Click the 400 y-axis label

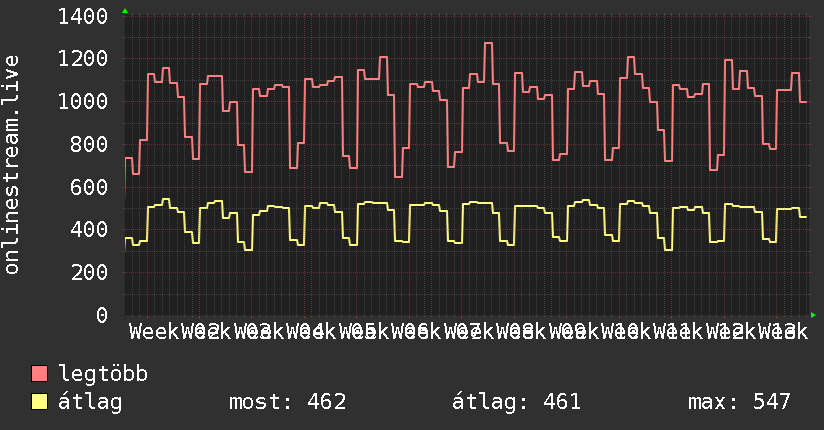[89, 230]
